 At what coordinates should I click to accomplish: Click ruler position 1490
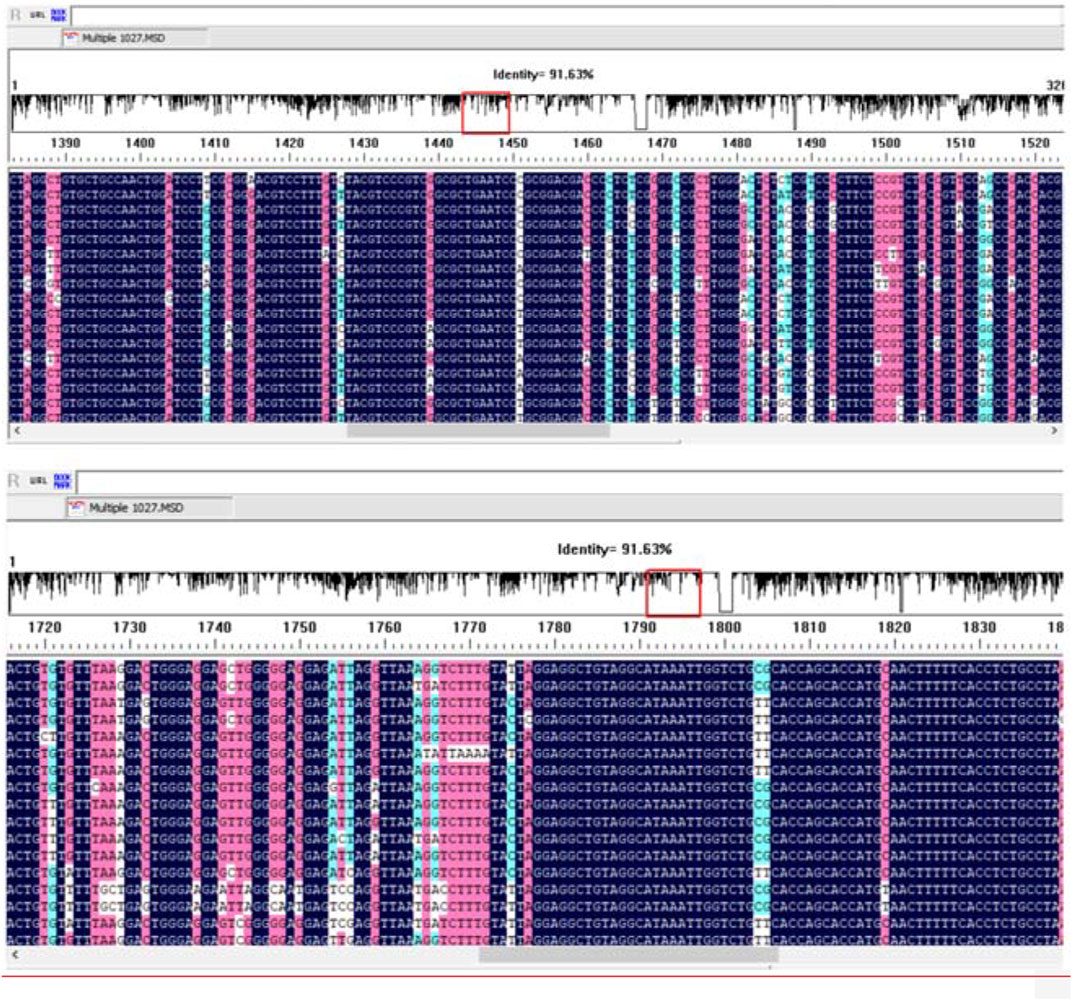811,143
